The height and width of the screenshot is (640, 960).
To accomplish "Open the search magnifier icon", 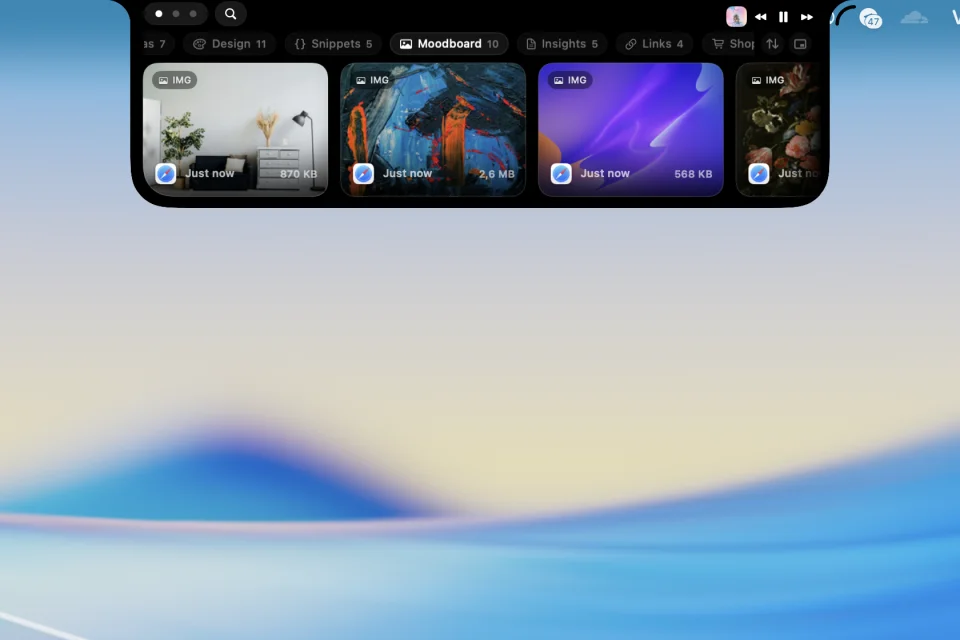I will pyautogui.click(x=230, y=13).
